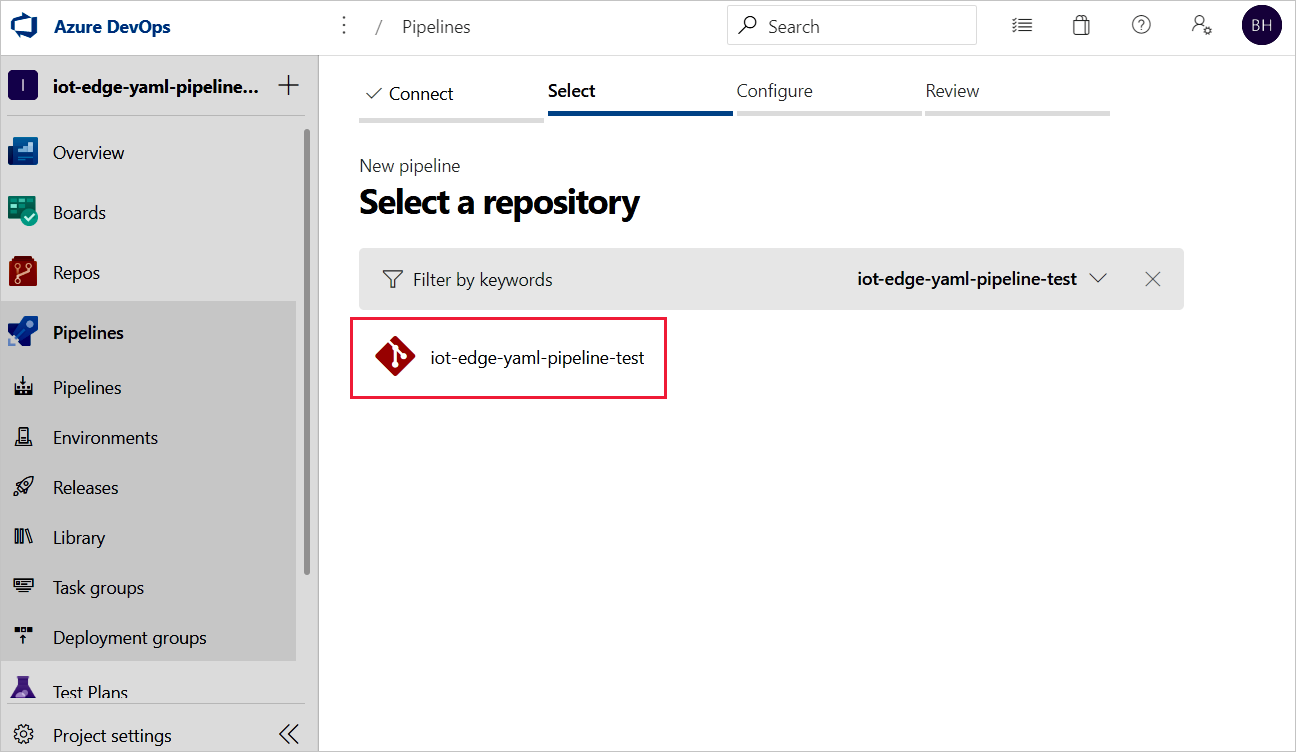
Task: Open the Releases page
Action: pyautogui.click(x=84, y=487)
